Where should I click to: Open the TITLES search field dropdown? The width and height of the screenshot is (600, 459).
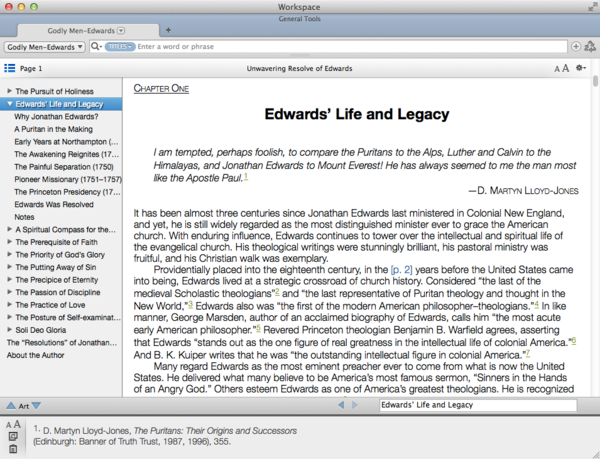click(x=120, y=46)
